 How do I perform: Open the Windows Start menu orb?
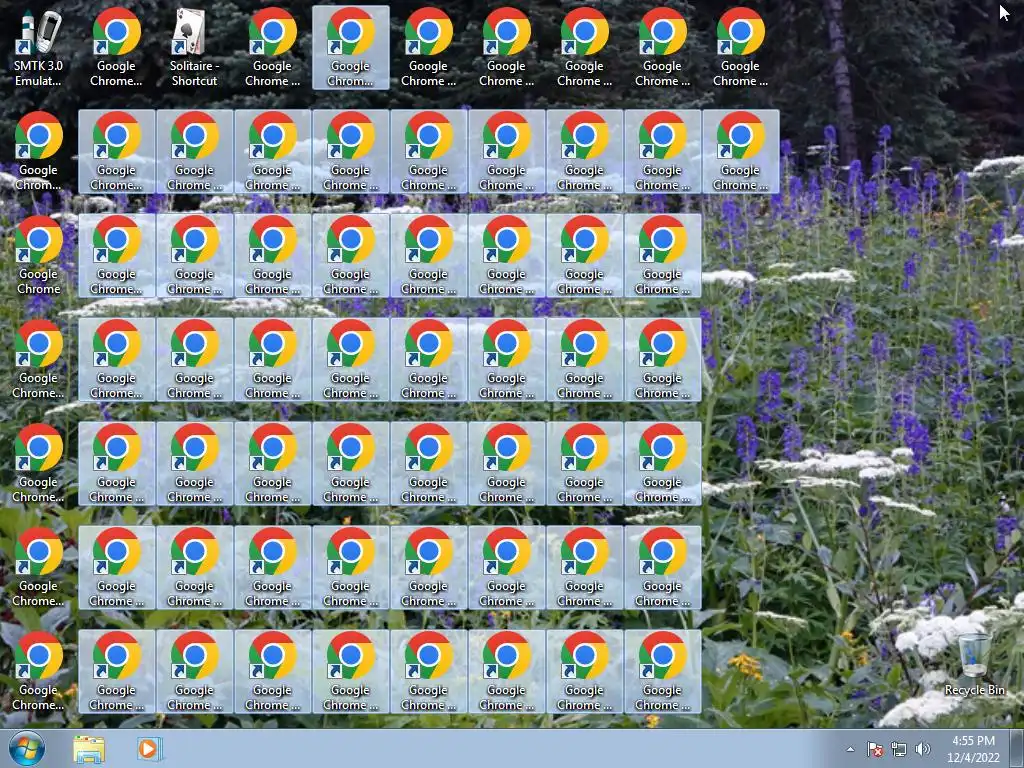(x=27, y=748)
